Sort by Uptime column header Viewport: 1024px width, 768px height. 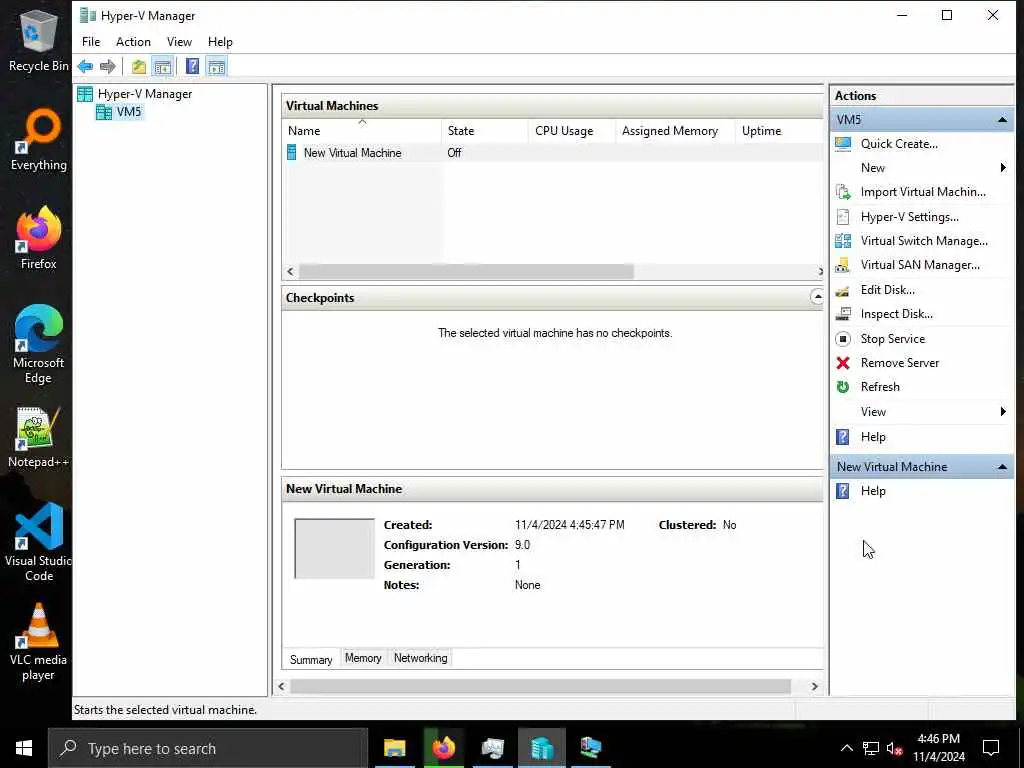[x=780, y=131]
